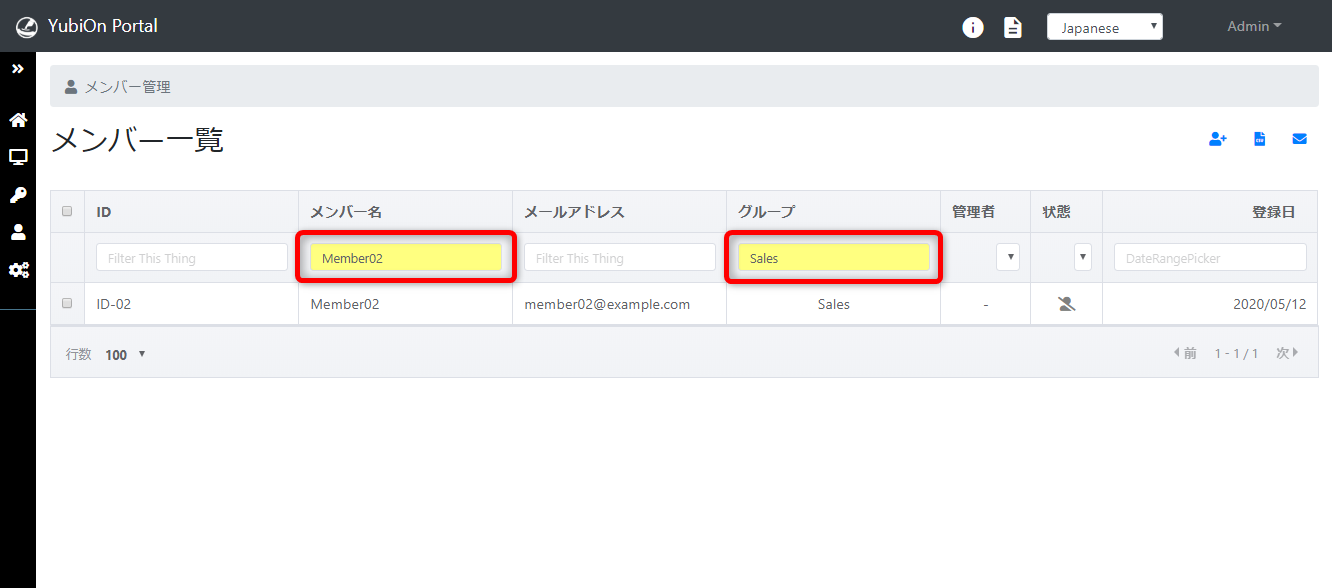Click the CSV file export icon

pyautogui.click(x=1260, y=140)
